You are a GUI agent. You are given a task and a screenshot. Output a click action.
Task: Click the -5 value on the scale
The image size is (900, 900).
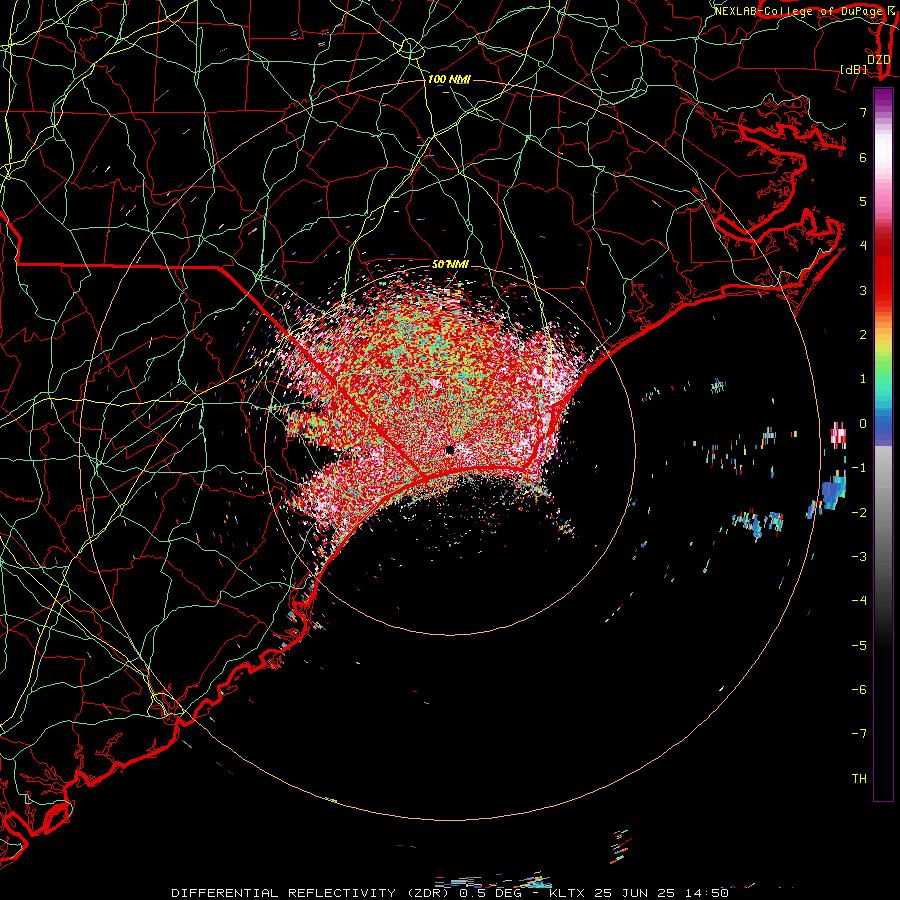tap(859, 646)
